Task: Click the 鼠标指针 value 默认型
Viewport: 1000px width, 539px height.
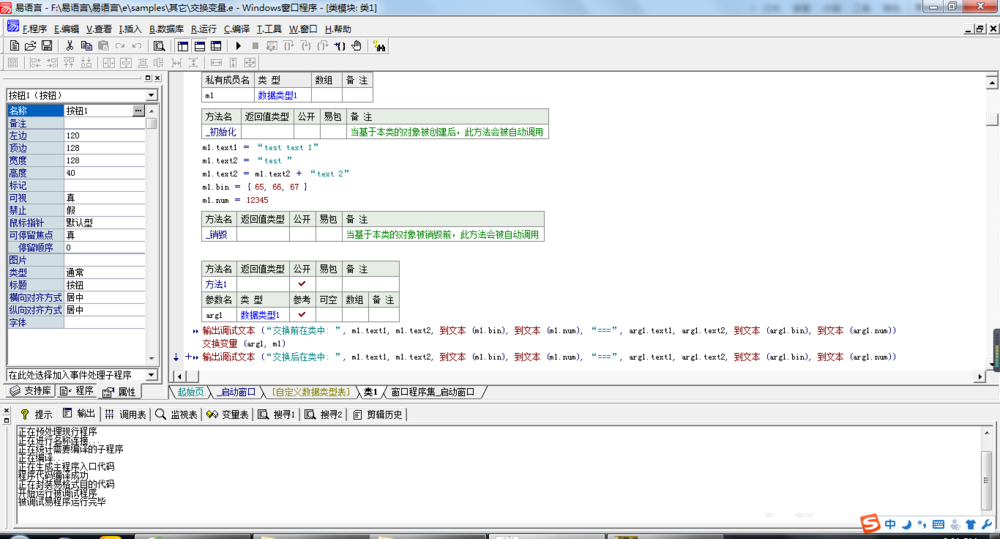Action: point(105,223)
